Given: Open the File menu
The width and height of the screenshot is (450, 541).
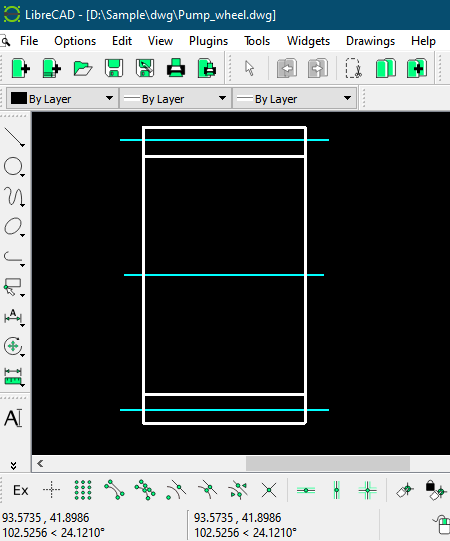Looking at the screenshot, I should 29,41.
